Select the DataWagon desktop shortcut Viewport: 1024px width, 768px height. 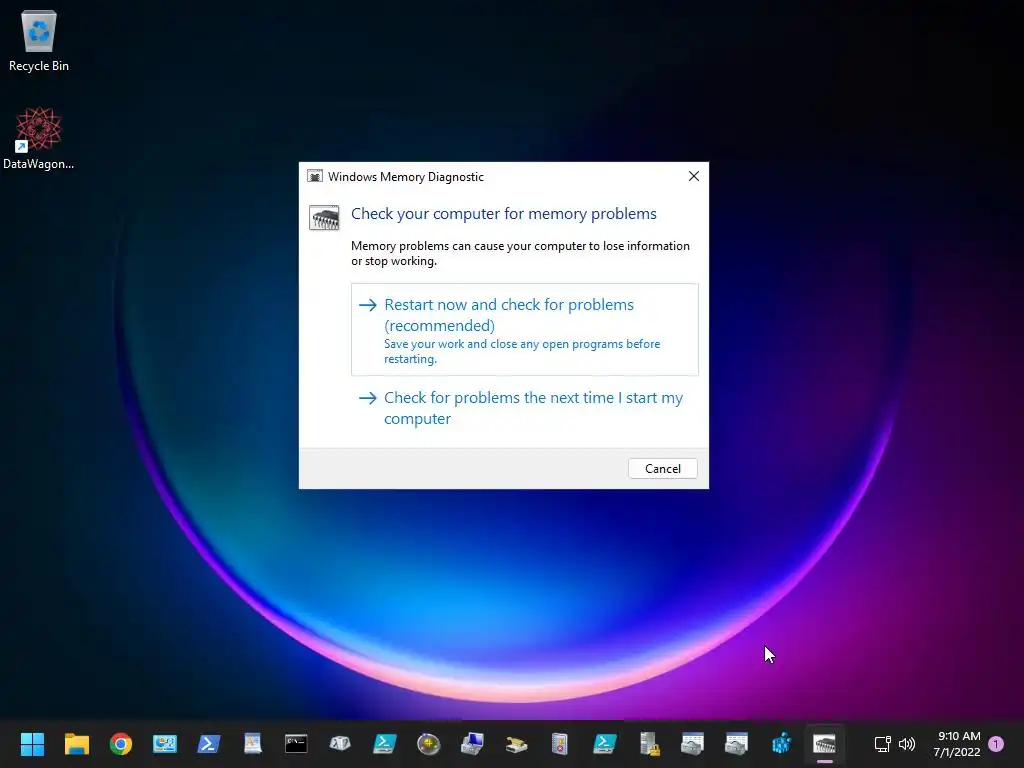click(39, 138)
